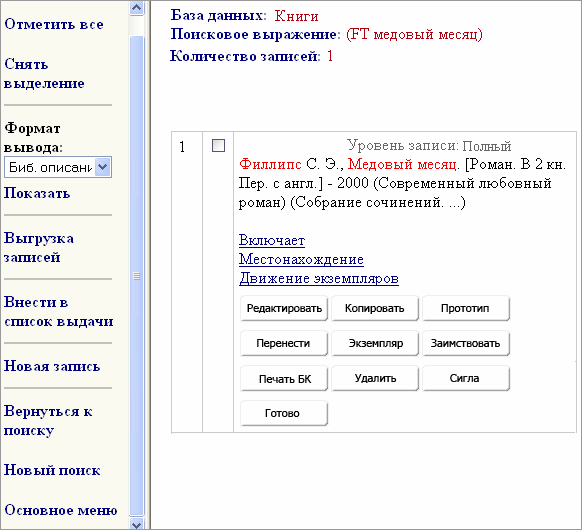
Task: Click record number 1 cell
Action: pos(187,282)
